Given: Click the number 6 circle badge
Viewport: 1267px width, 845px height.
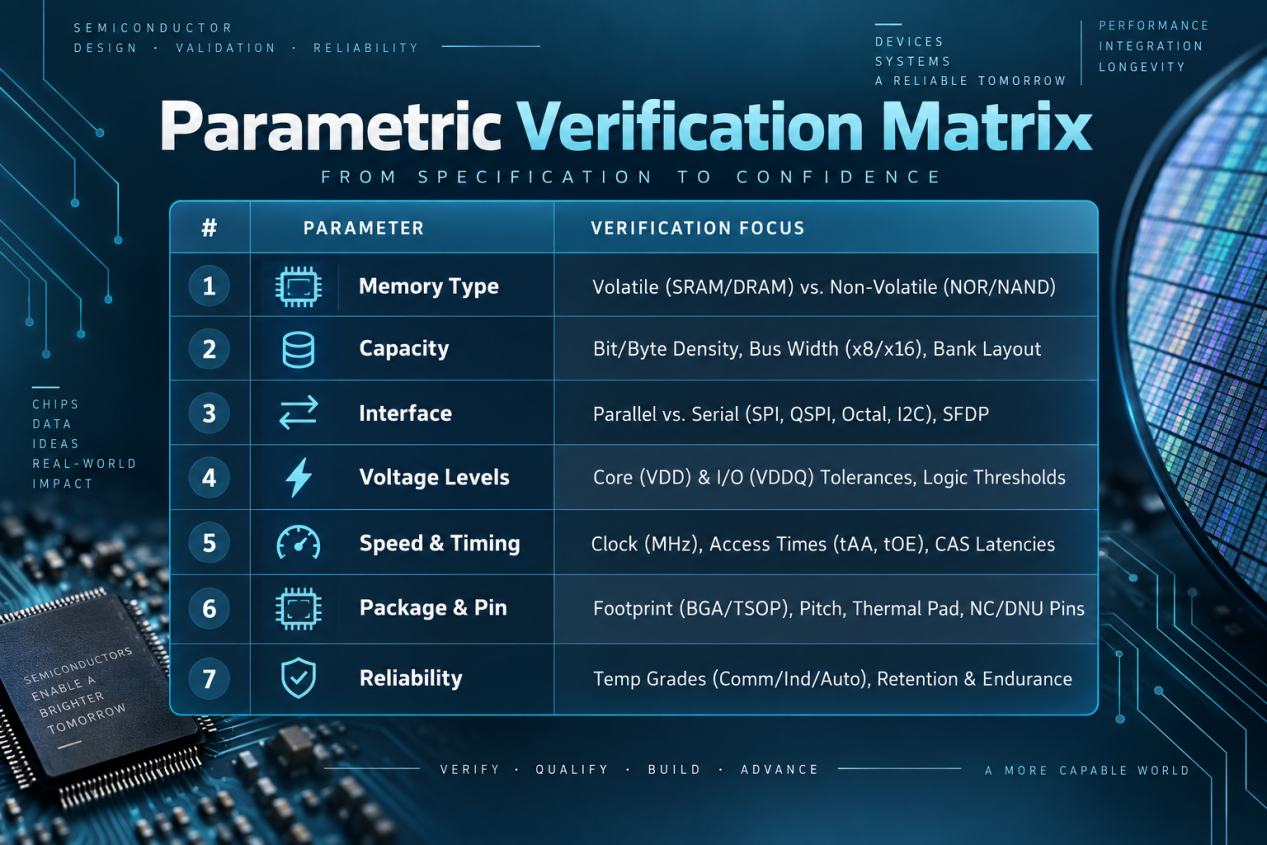Looking at the screenshot, I should point(209,608).
